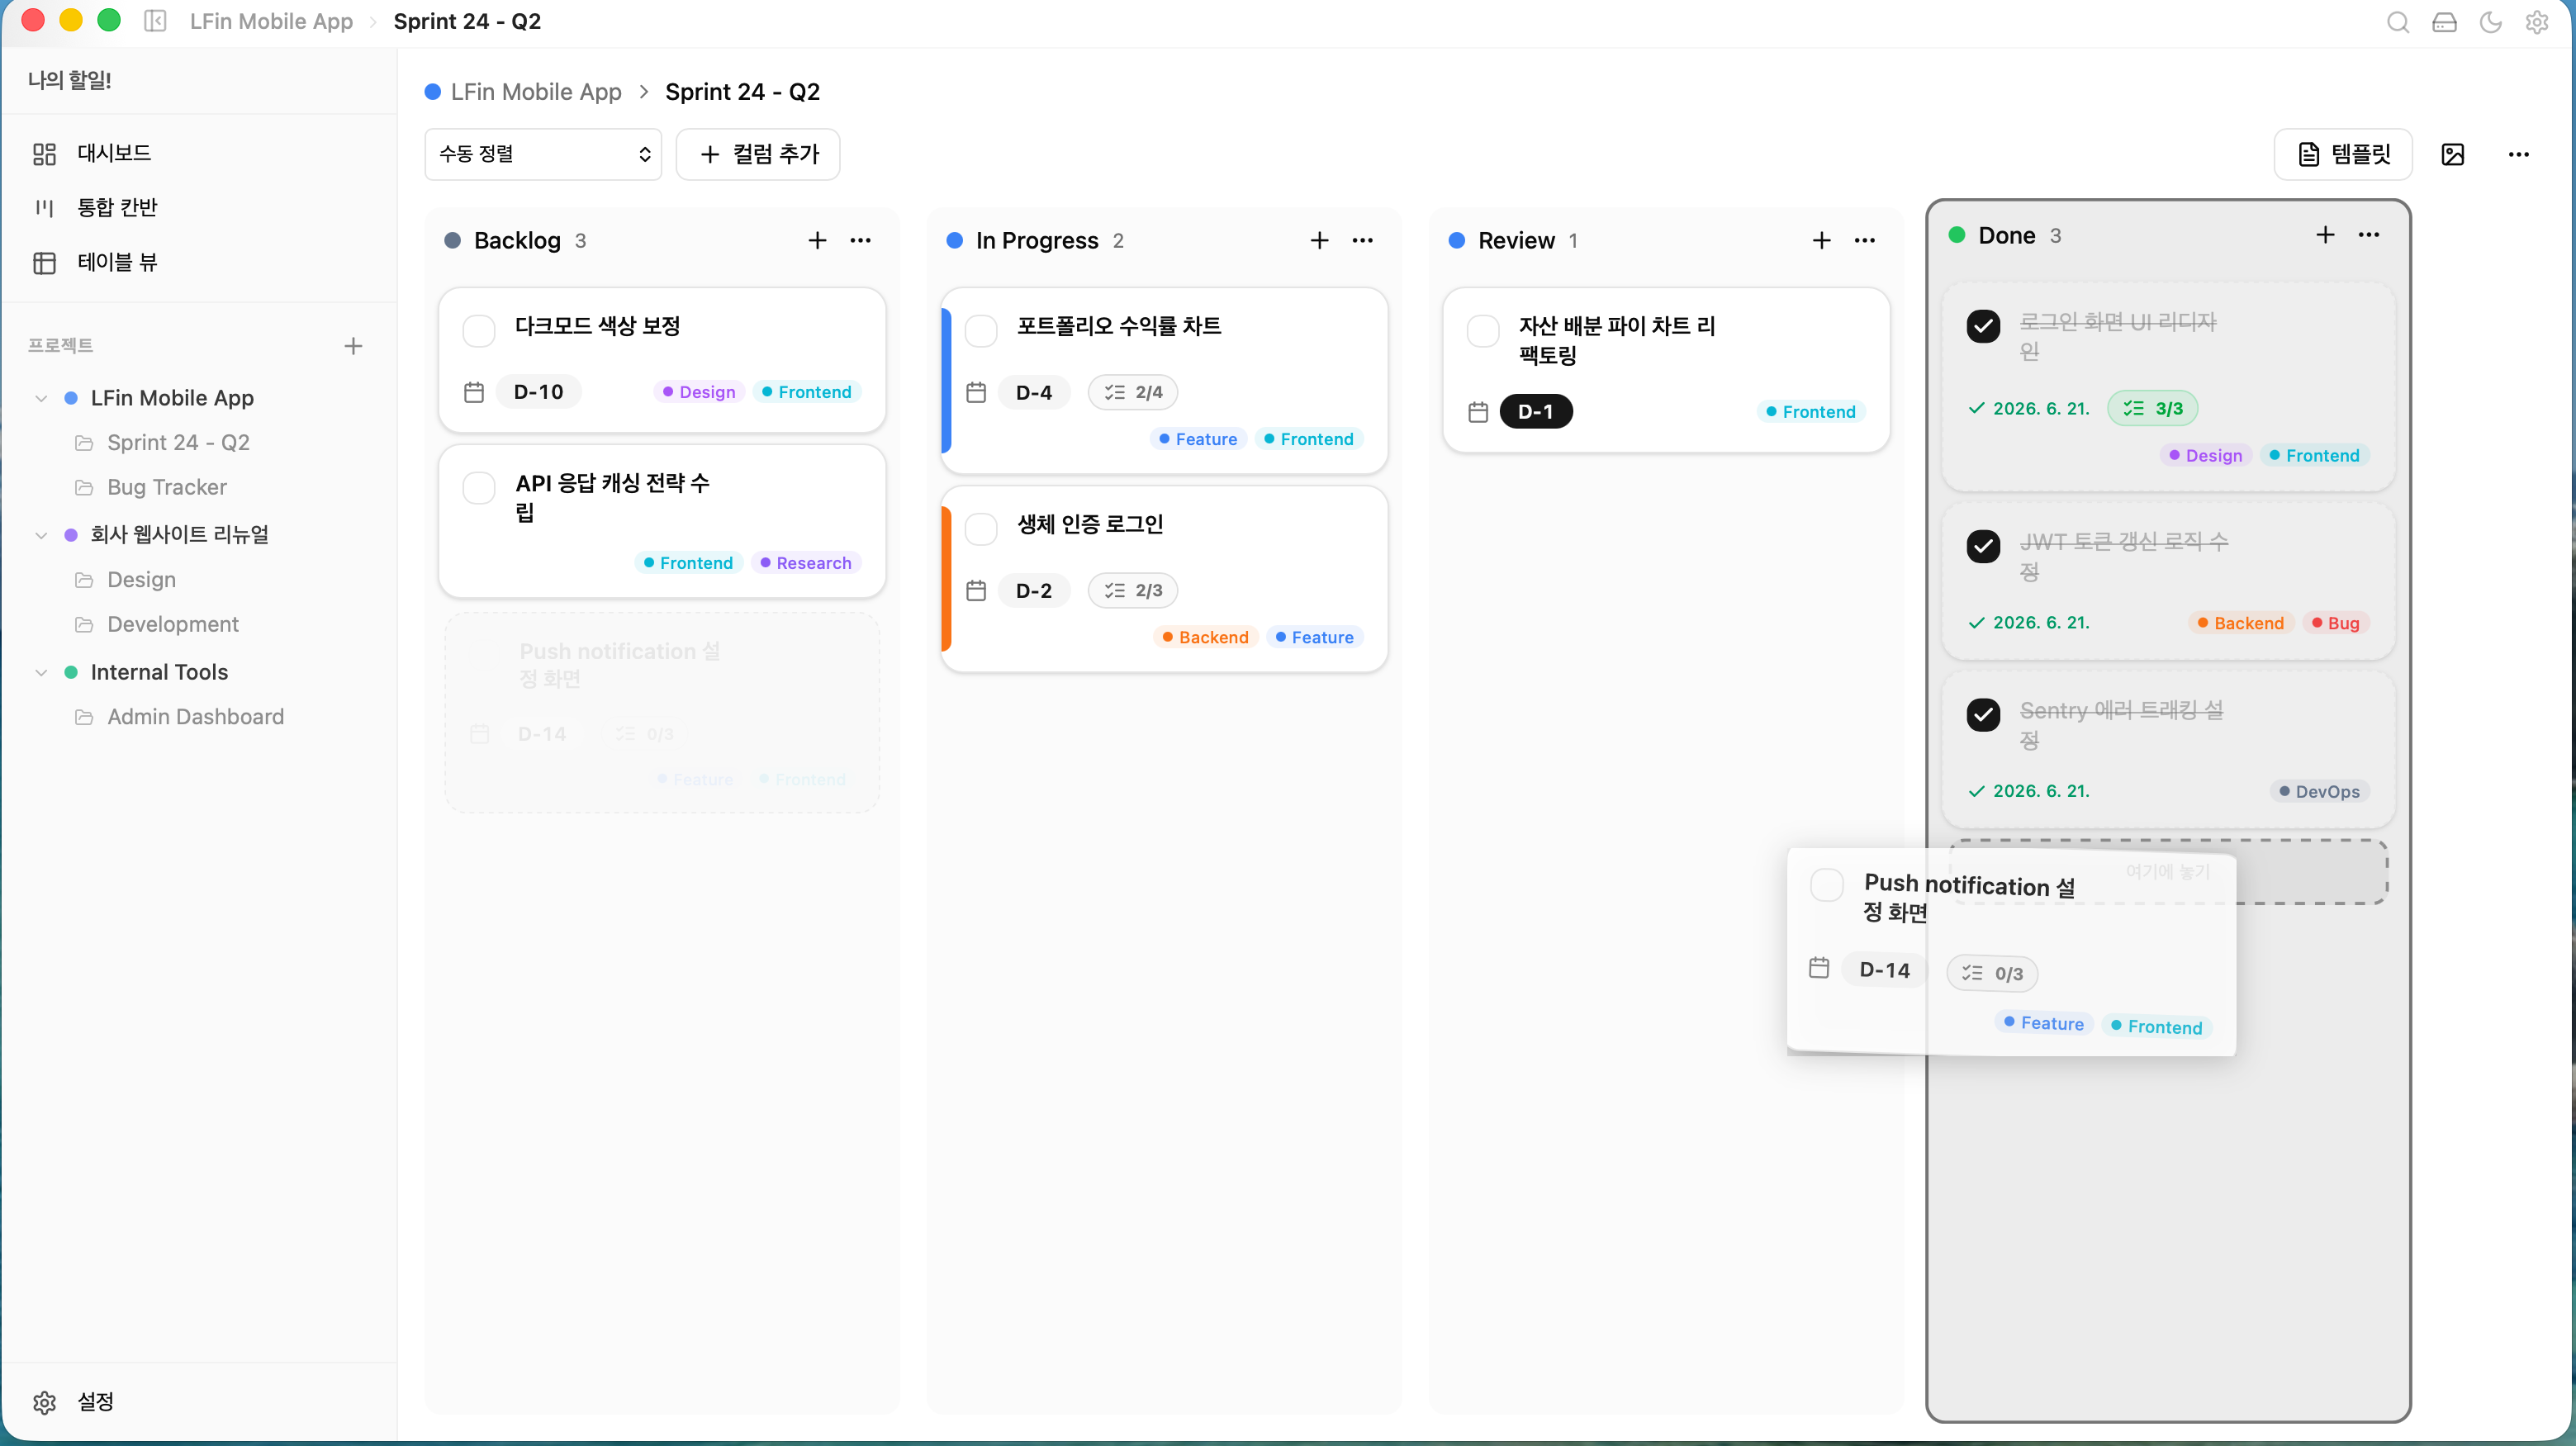Open the 템플릿 button
The height and width of the screenshot is (1446, 2576).
tap(2343, 154)
